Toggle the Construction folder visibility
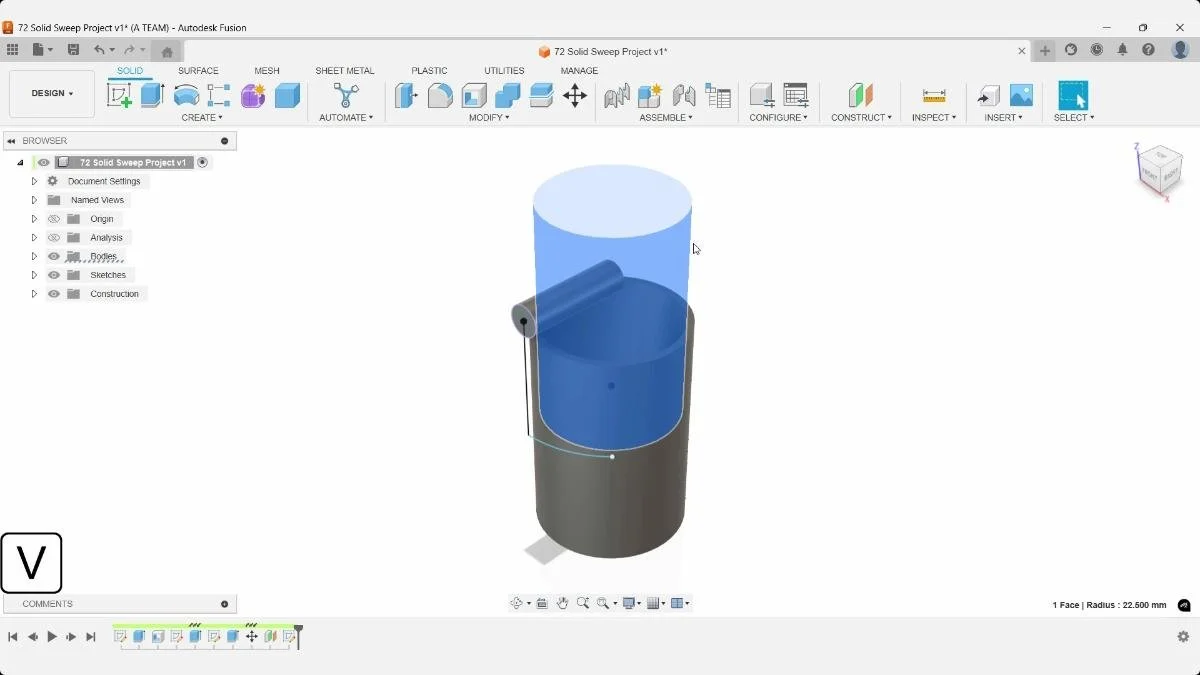Viewport: 1200px width, 675px height. pos(54,294)
